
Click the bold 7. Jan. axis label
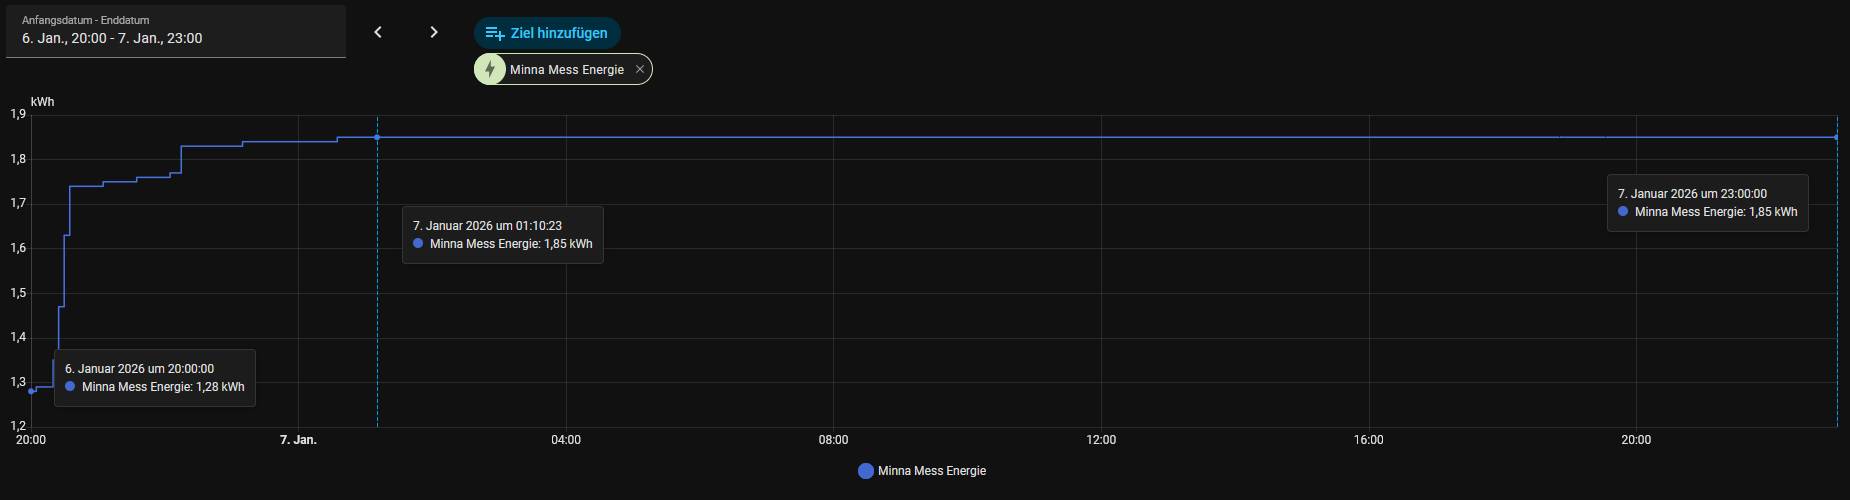pyautogui.click(x=298, y=440)
